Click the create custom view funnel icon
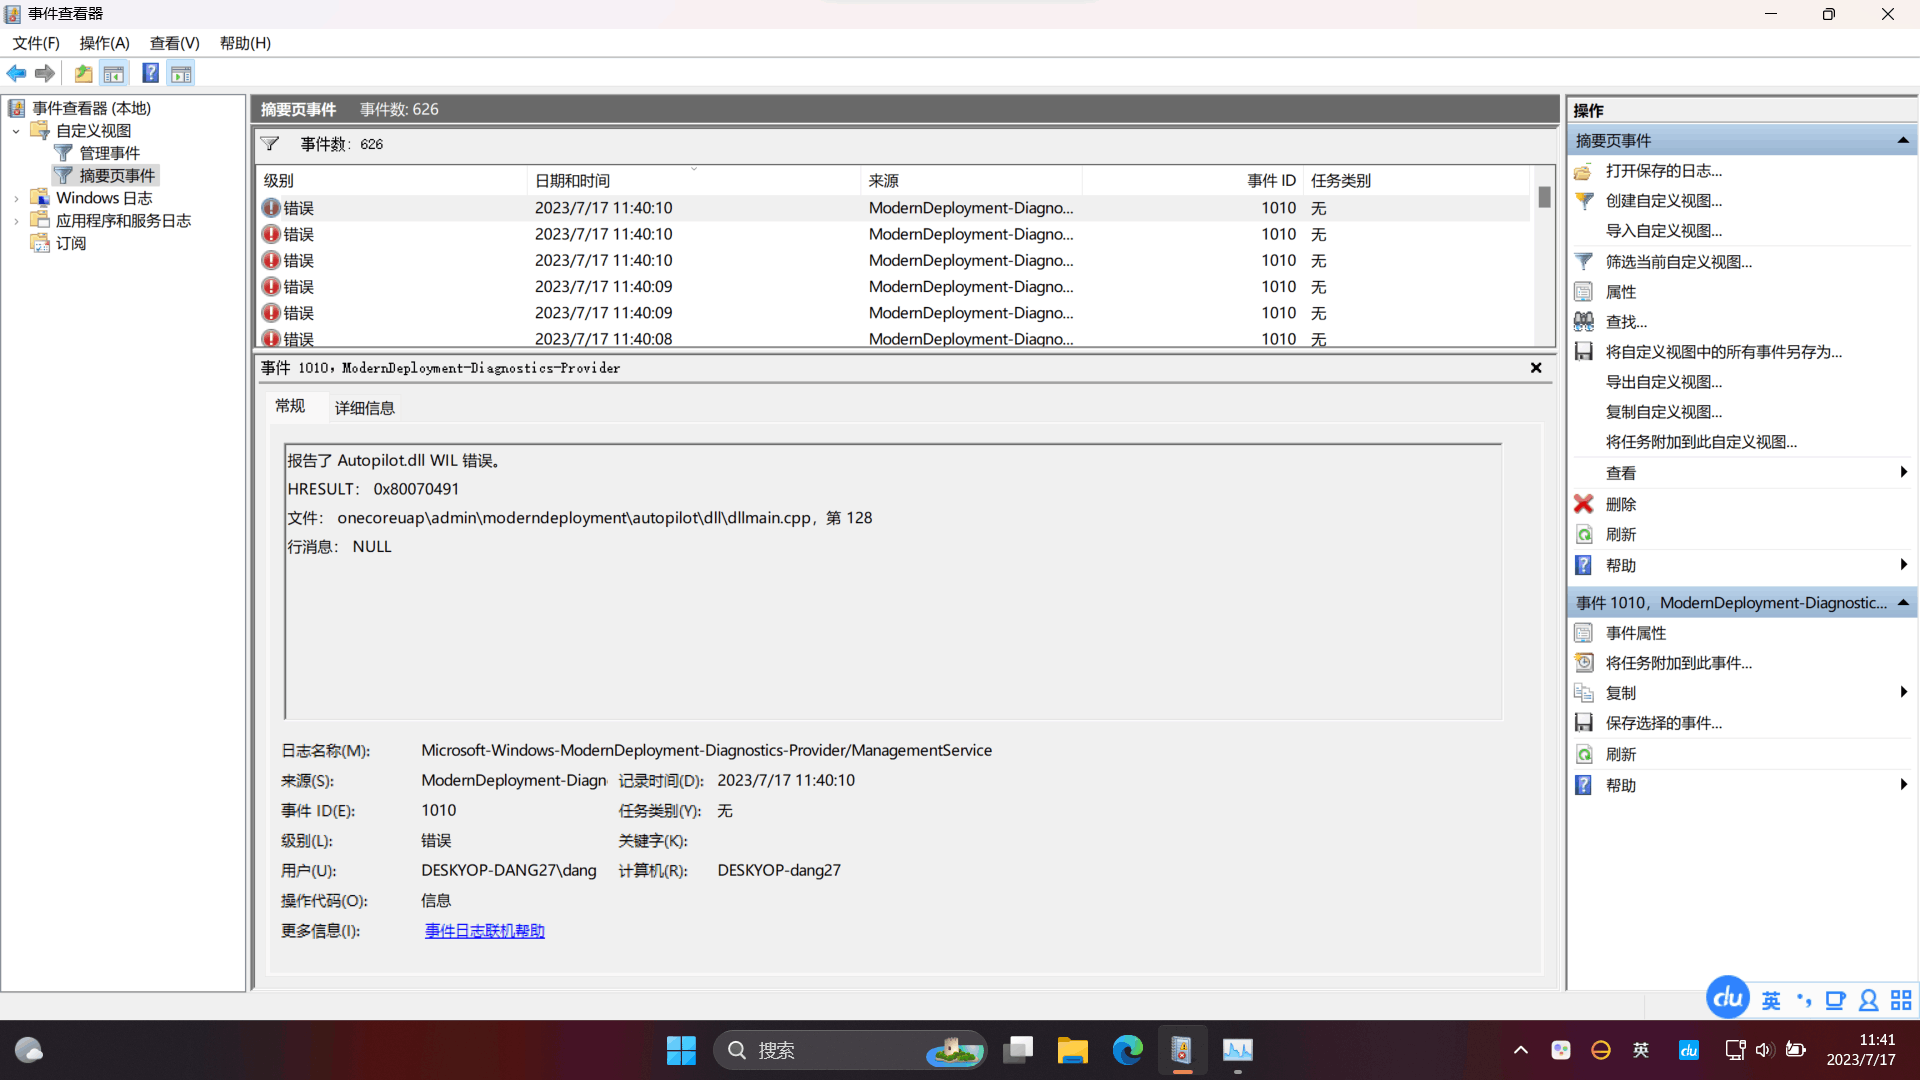 coord(1584,200)
